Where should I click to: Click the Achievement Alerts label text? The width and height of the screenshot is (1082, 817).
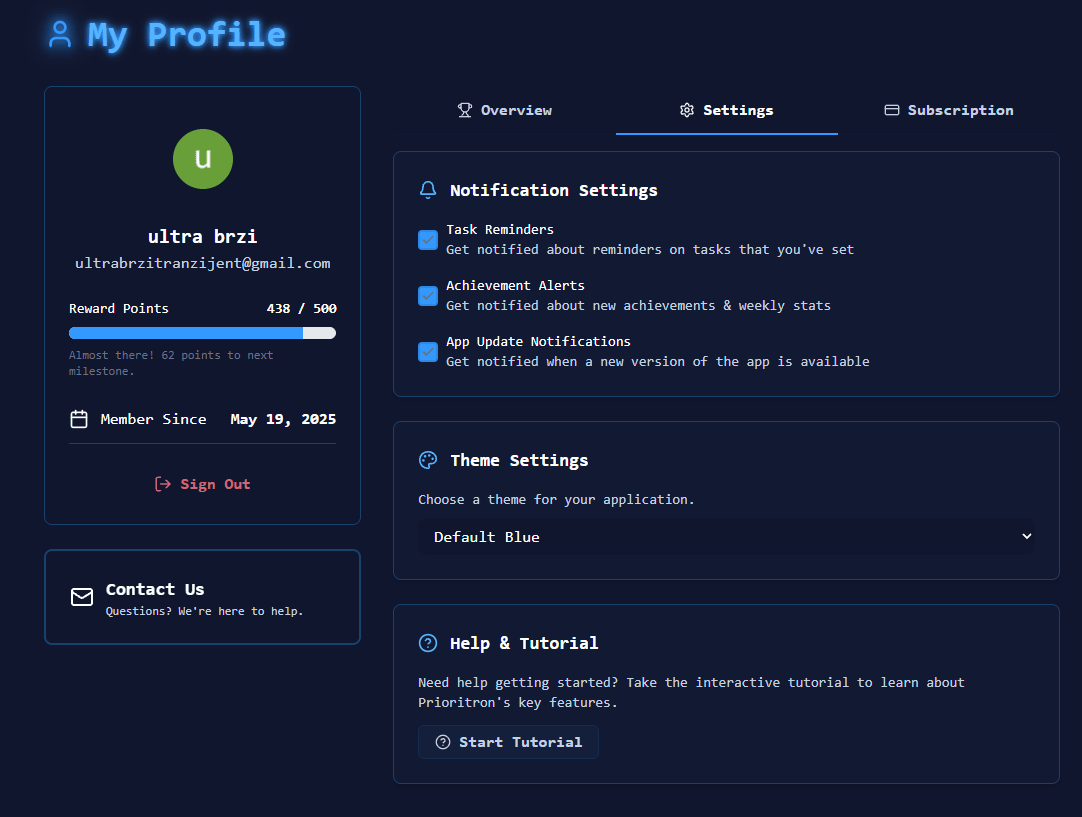coord(515,285)
